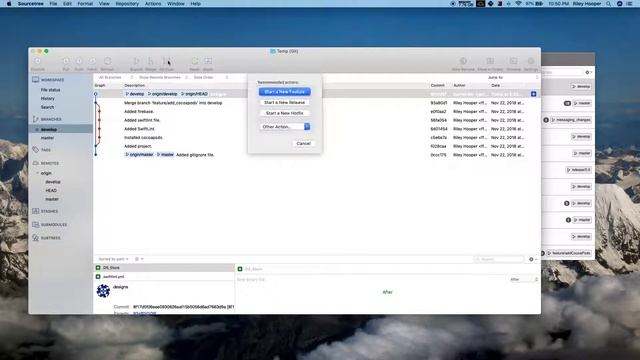The height and width of the screenshot is (360, 640).
Task: Select History in sidebar
Action: point(47,98)
